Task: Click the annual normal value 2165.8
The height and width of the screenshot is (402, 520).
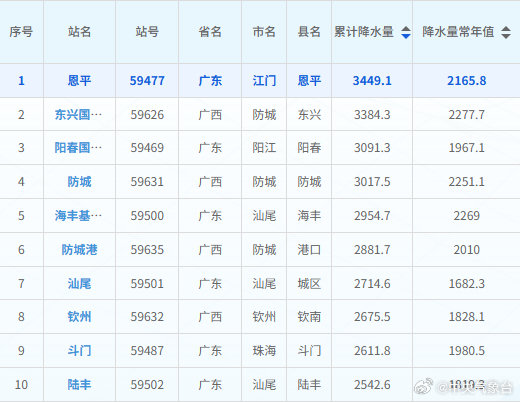Action: pyautogui.click(x=467, y=81)
